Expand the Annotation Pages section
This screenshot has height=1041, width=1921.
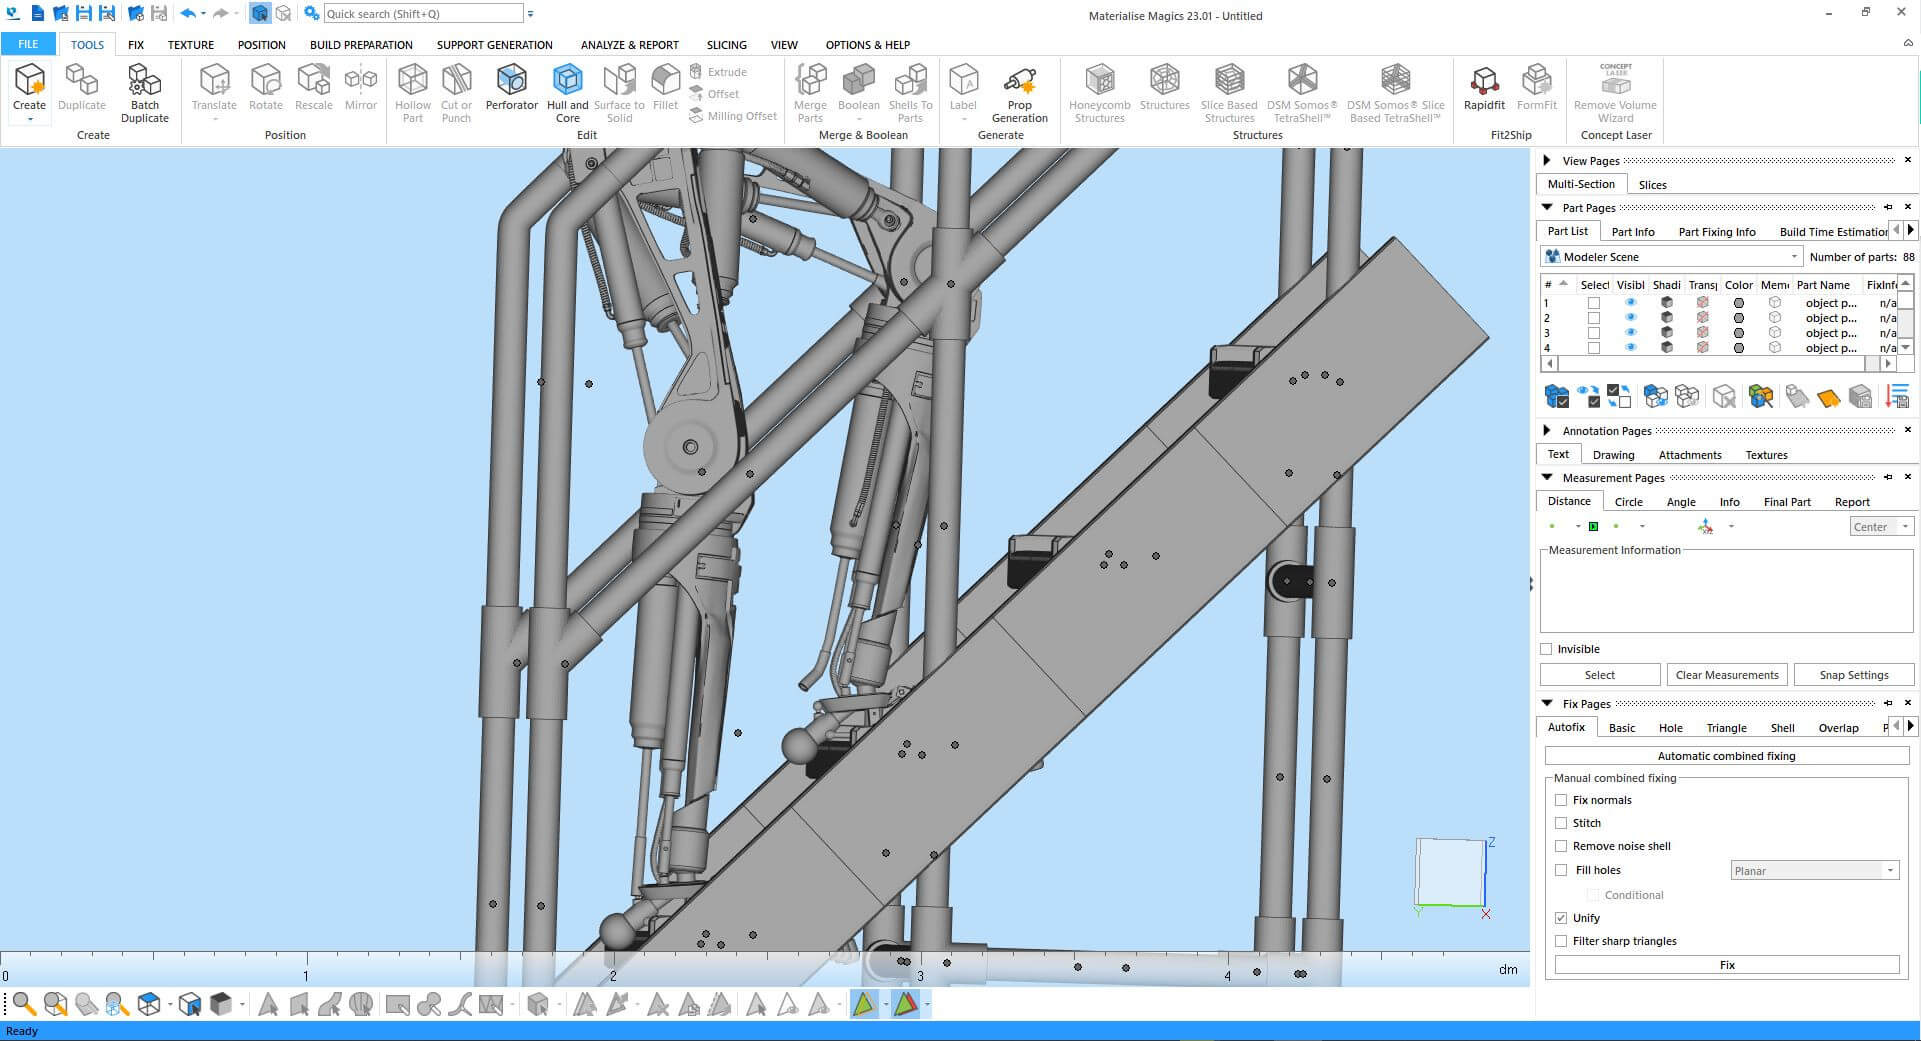1547,430
